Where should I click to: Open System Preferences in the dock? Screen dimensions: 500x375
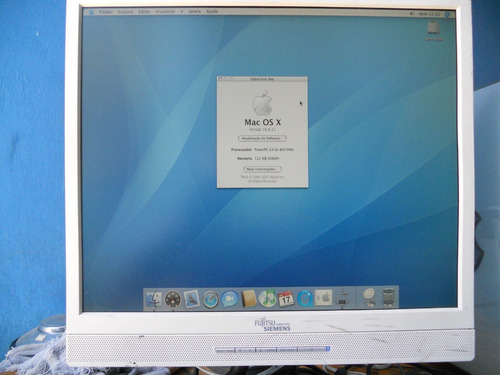click(324, 298)
